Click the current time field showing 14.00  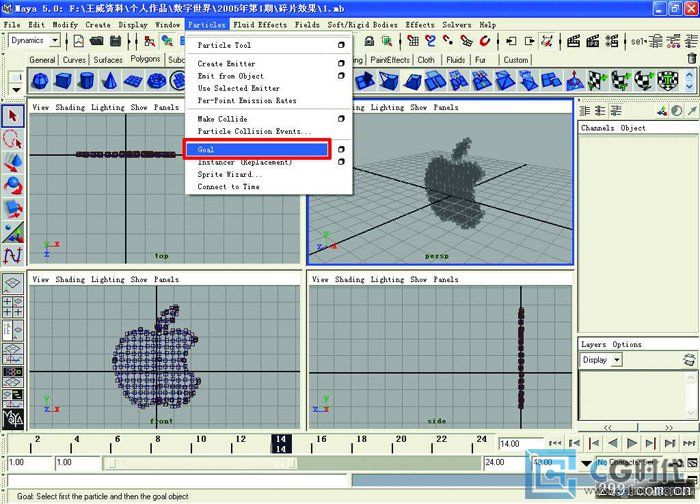point(521,444)
